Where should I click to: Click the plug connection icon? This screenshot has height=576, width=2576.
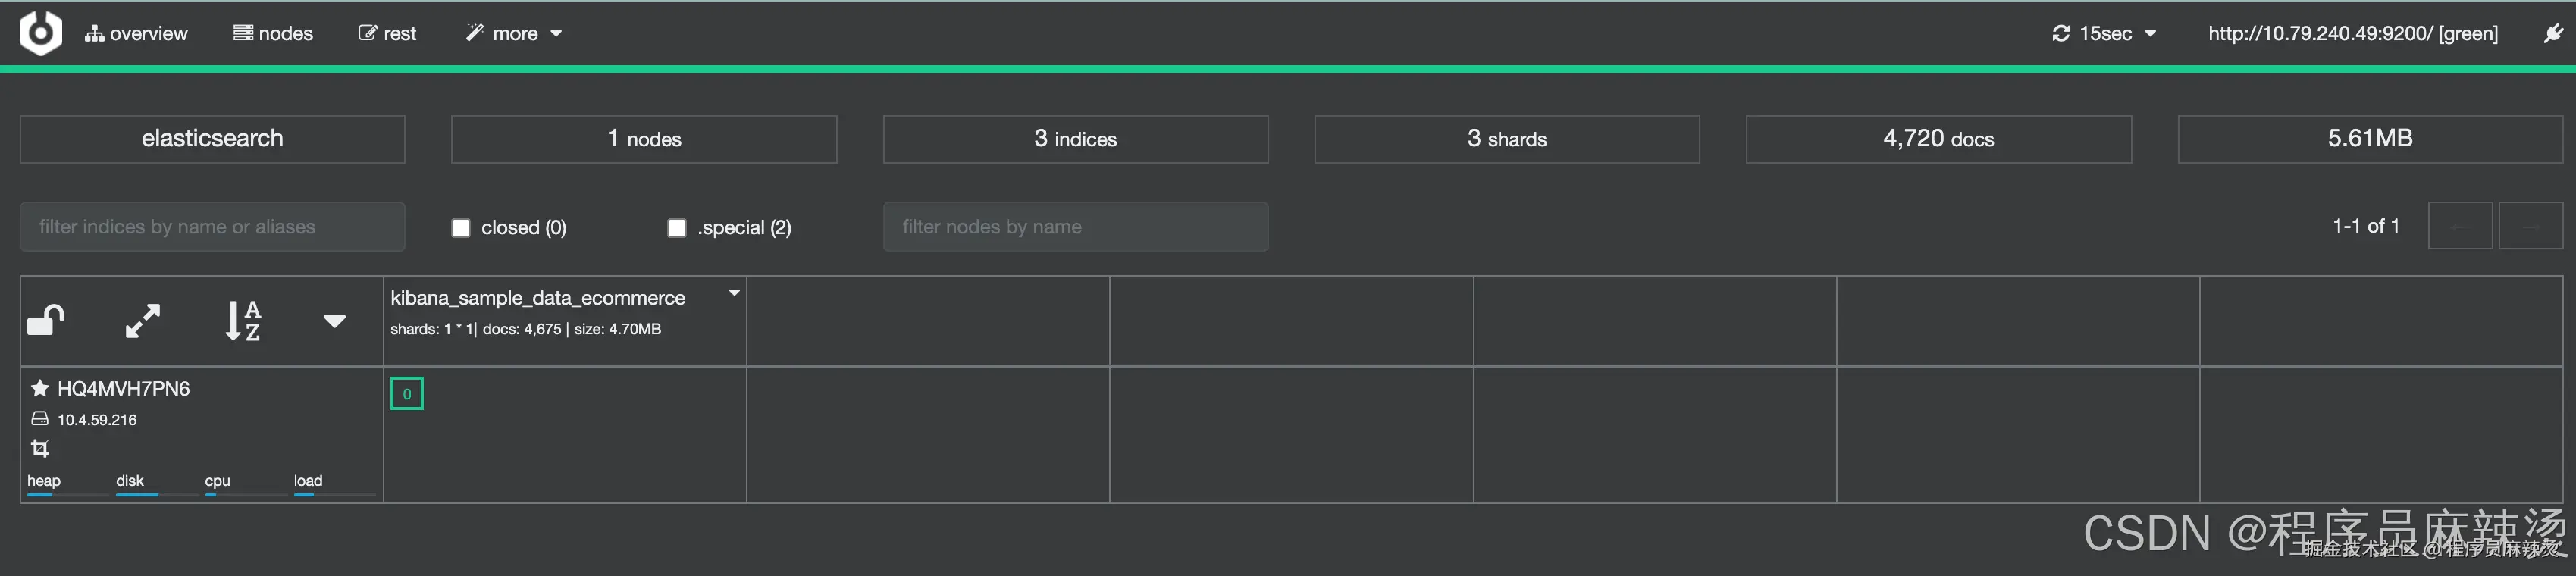(2553, 34)
